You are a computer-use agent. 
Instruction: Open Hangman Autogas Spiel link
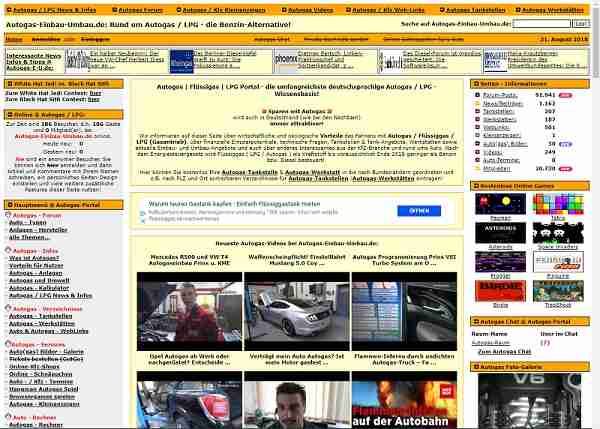pos(44,389)
